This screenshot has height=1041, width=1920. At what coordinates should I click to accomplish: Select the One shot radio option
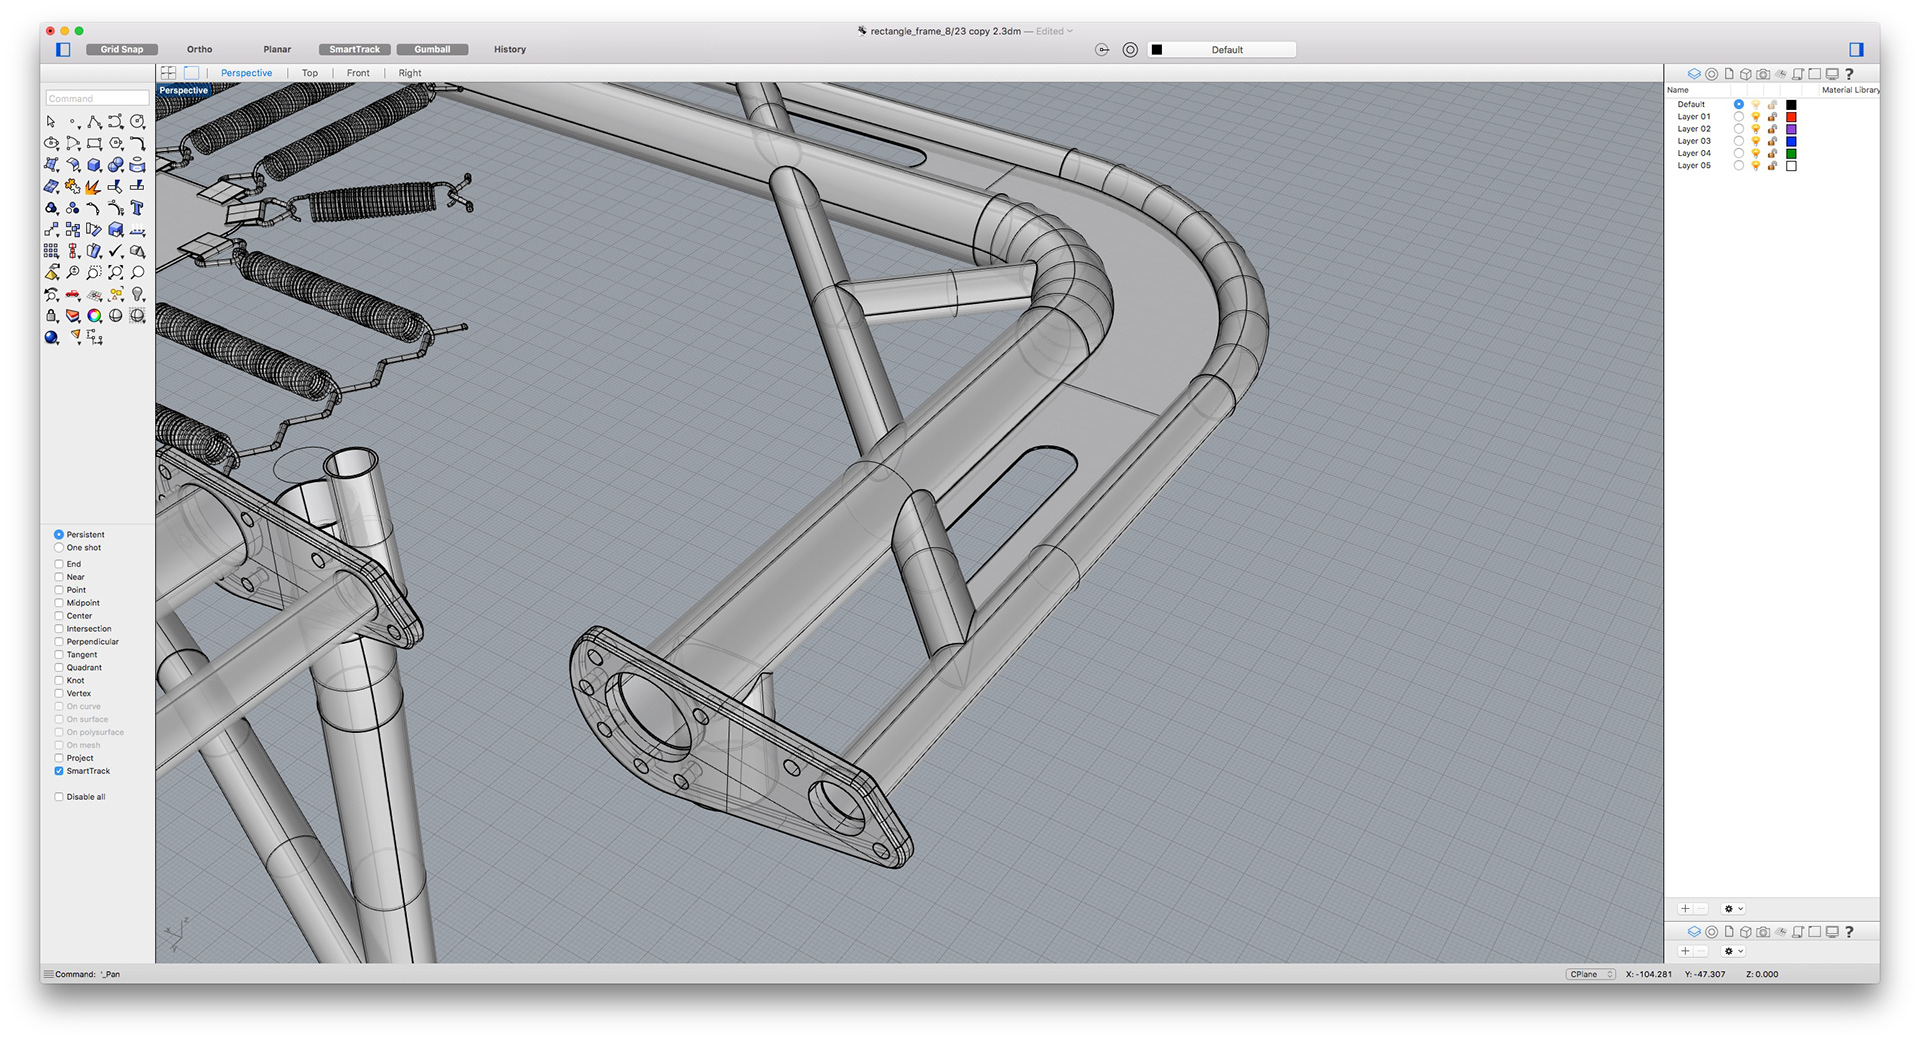pos(59,548)
